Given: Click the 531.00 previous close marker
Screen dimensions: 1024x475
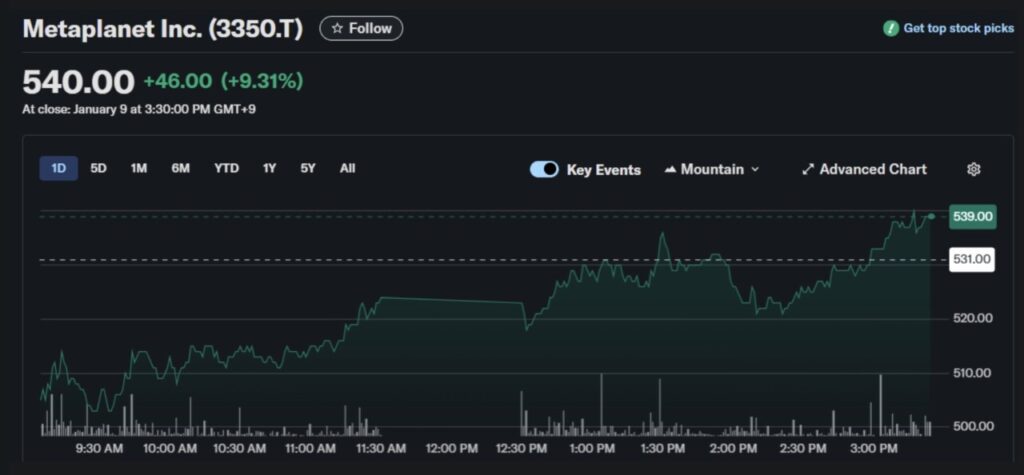Looking at the screenshot, I should pyautogui.click(x=972, y=260).
